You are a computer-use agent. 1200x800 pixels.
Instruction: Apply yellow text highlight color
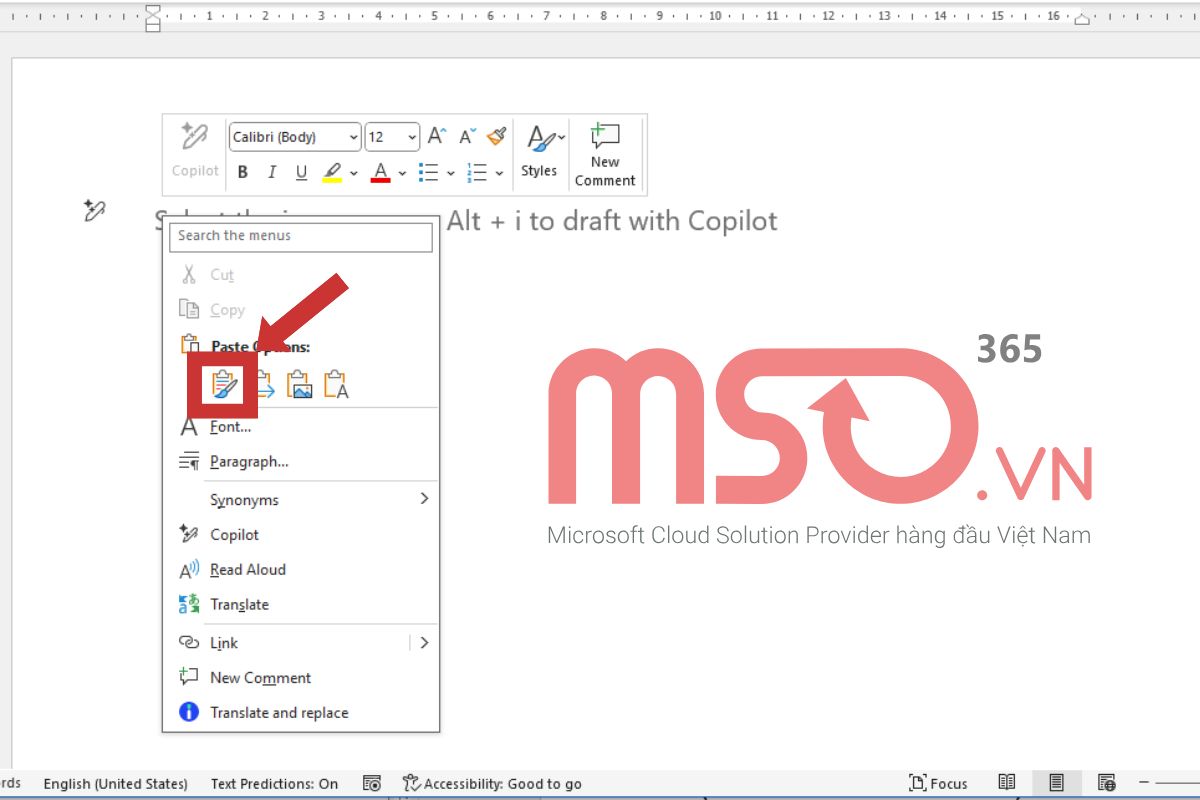click(x=333, y=173)
